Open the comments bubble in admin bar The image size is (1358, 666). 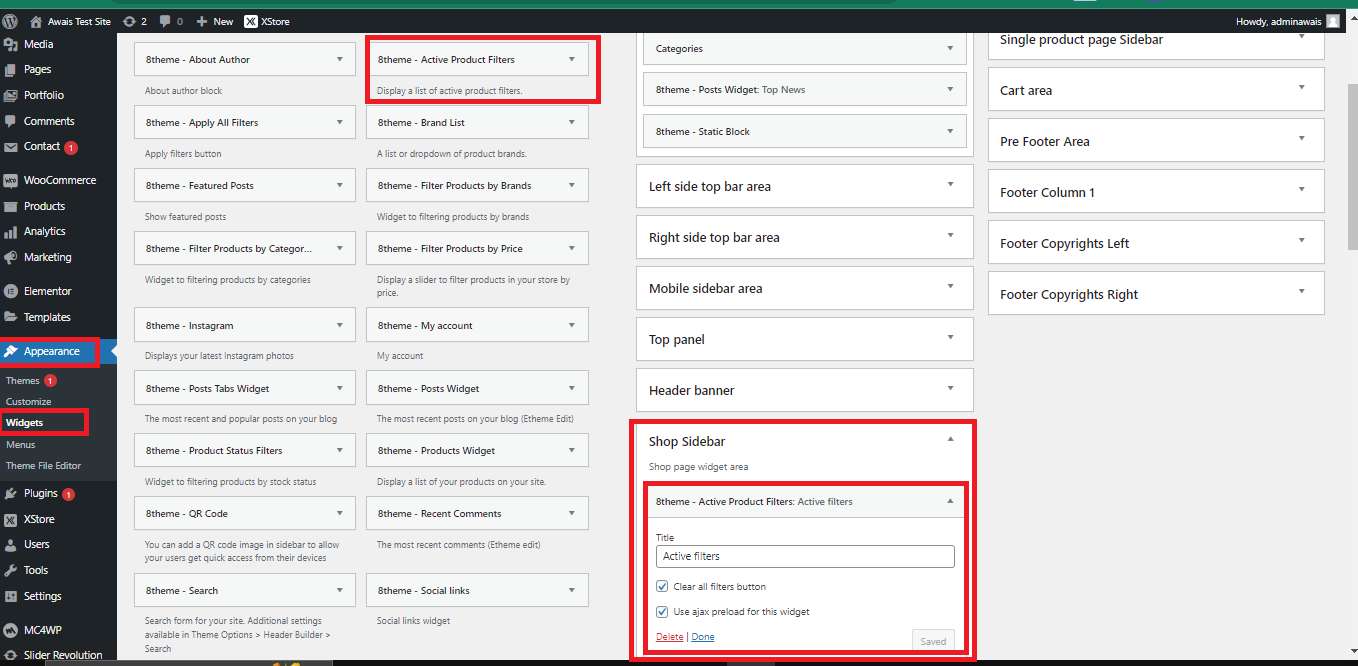[170, 21]
